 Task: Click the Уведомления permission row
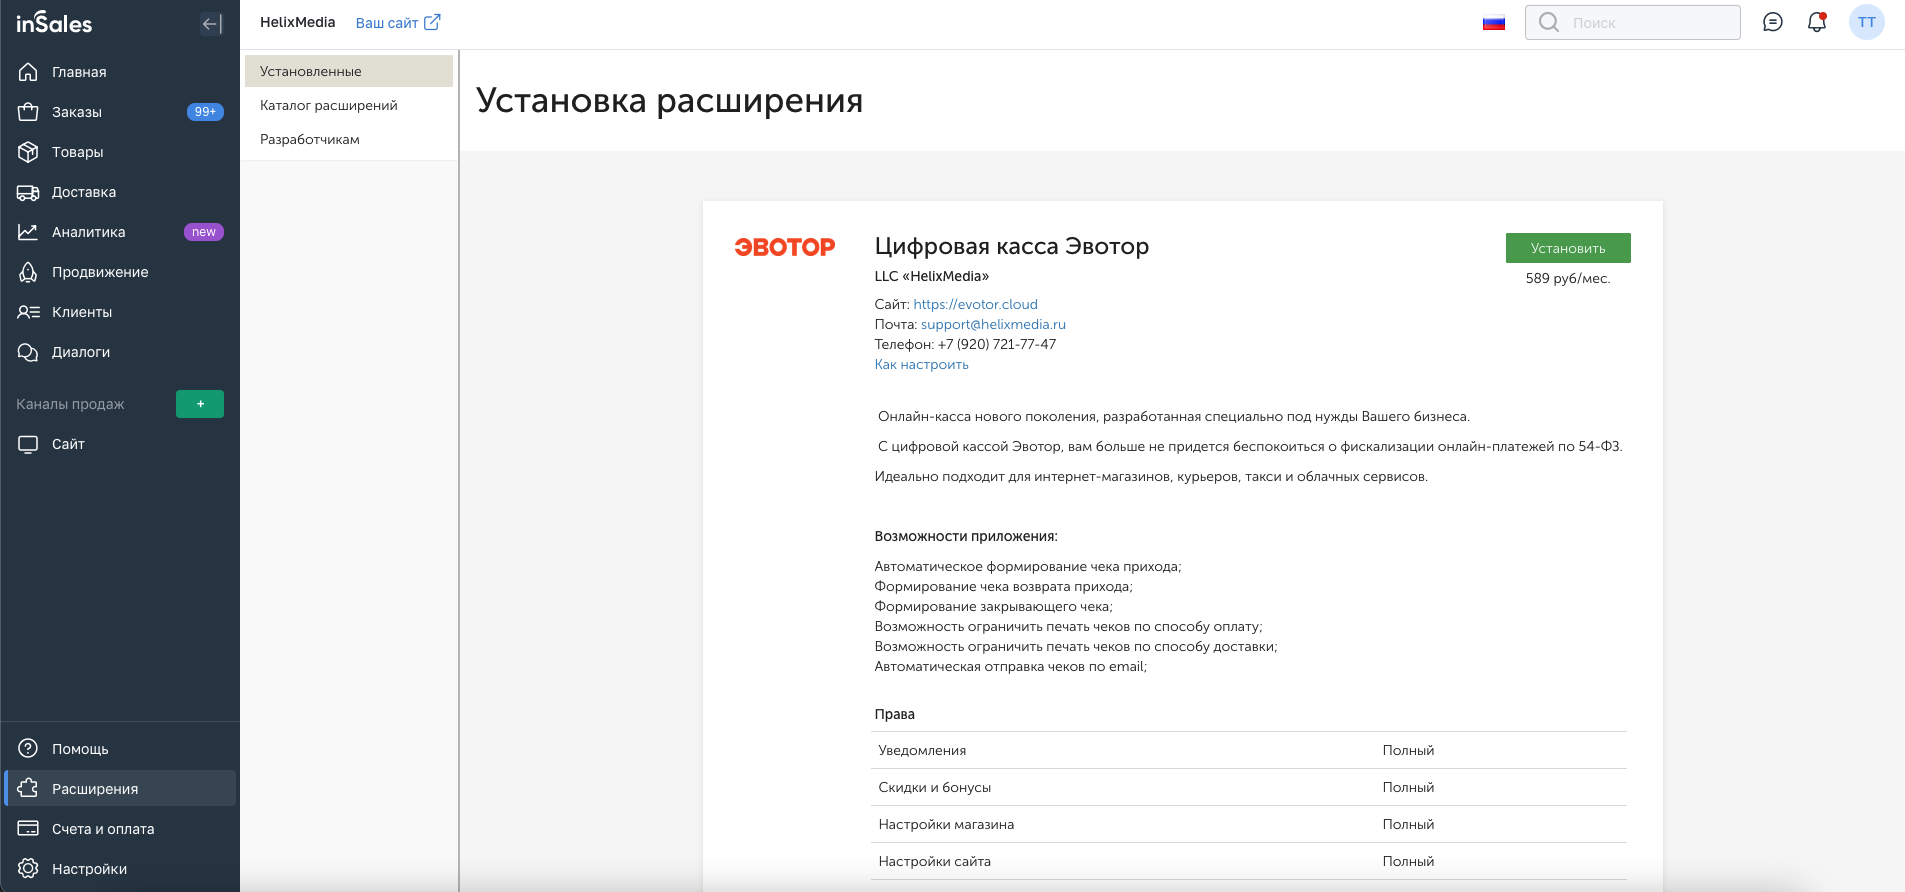coord(1249,750)
